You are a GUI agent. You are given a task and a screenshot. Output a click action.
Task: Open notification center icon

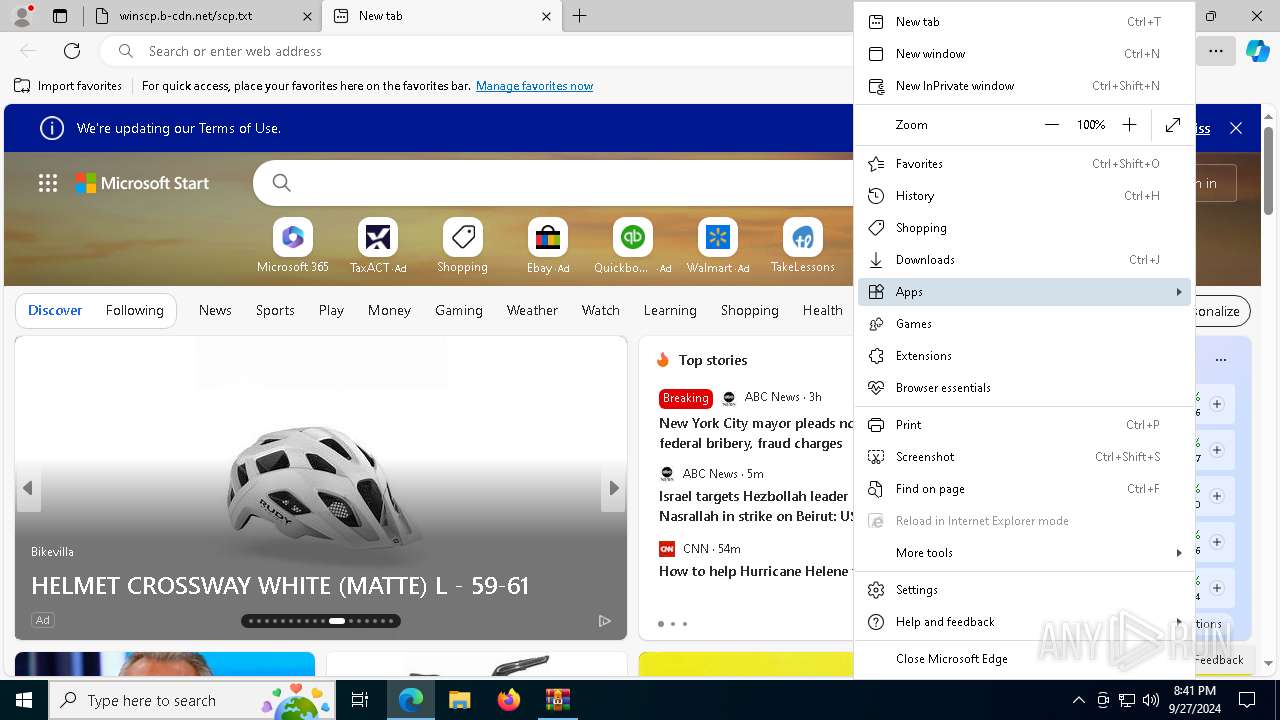1247,700
